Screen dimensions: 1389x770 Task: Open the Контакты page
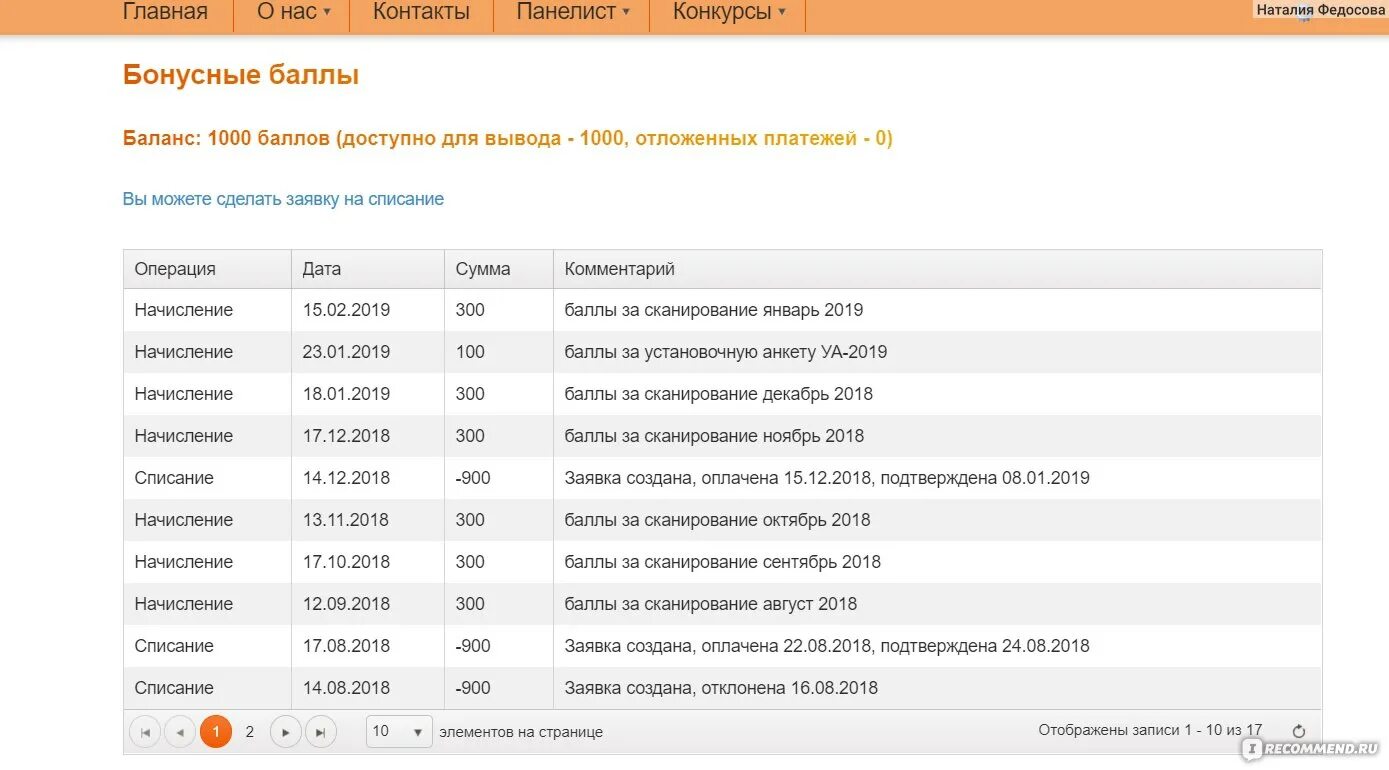tap(421, 12)
